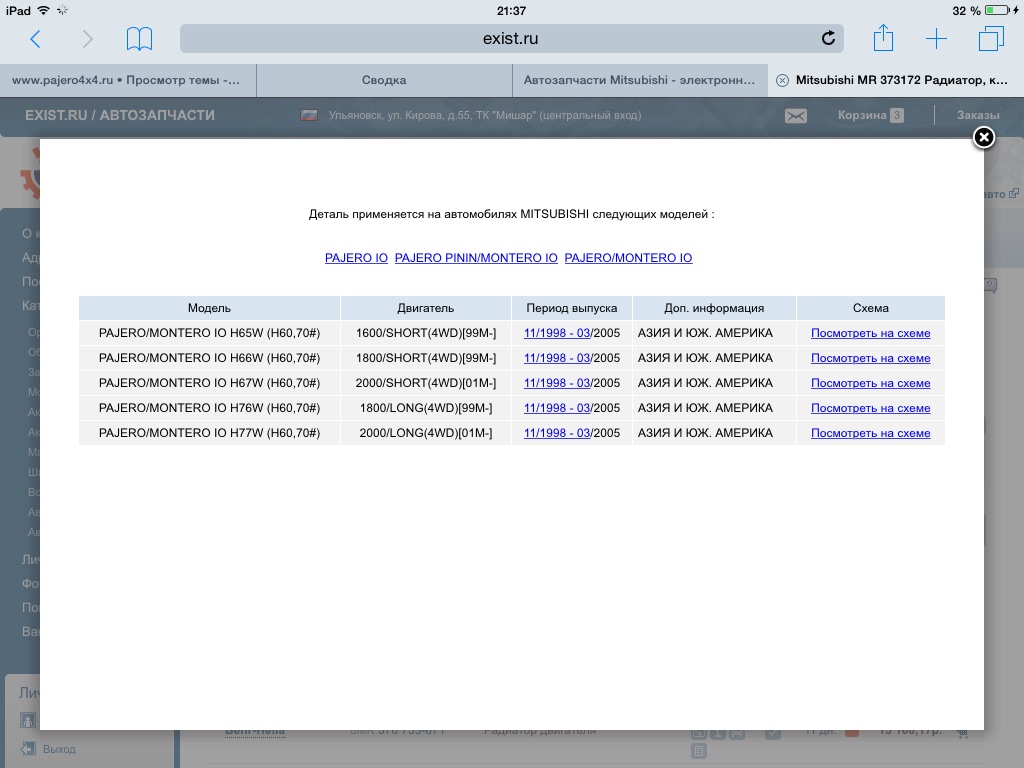The height and width of the screenshot is (768, 1024).
Task: Open production period link in H67W row
Action: [x=557, y=383]
